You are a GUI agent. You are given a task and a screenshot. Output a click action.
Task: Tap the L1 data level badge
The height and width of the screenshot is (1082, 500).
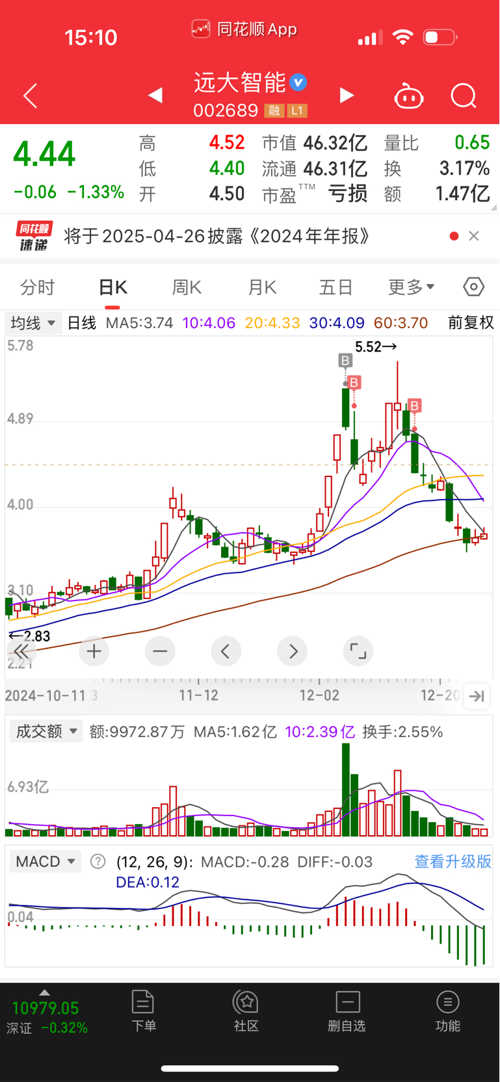click(x=297, y=110)
